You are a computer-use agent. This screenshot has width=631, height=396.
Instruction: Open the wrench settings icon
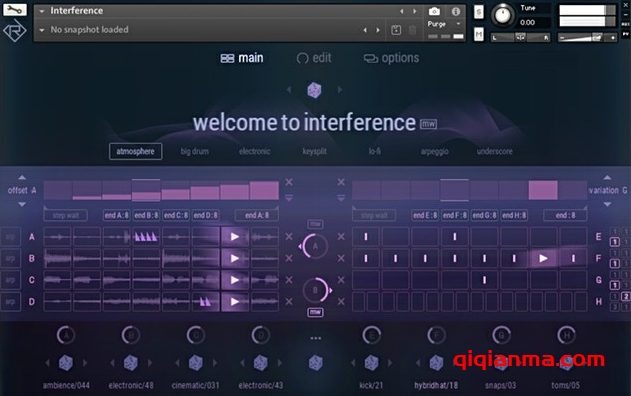(x=15, y=10)
